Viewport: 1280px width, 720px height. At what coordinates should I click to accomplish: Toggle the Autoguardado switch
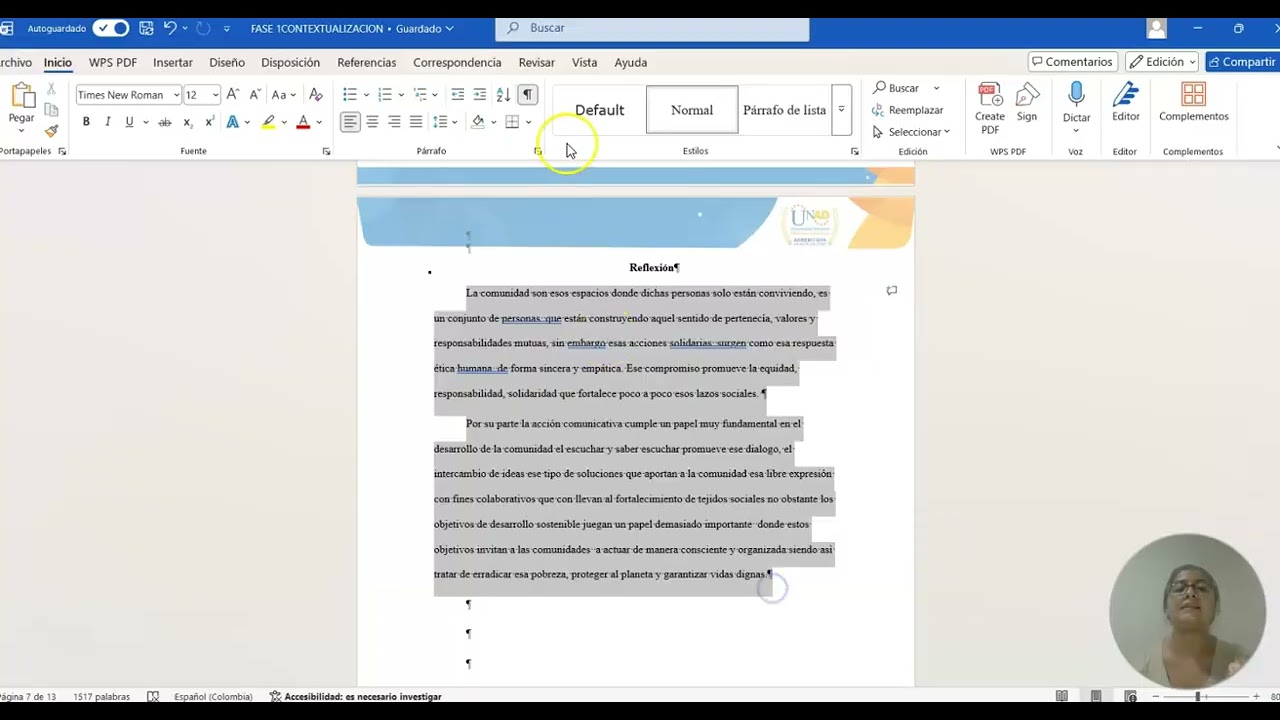(x=110, y=28)
